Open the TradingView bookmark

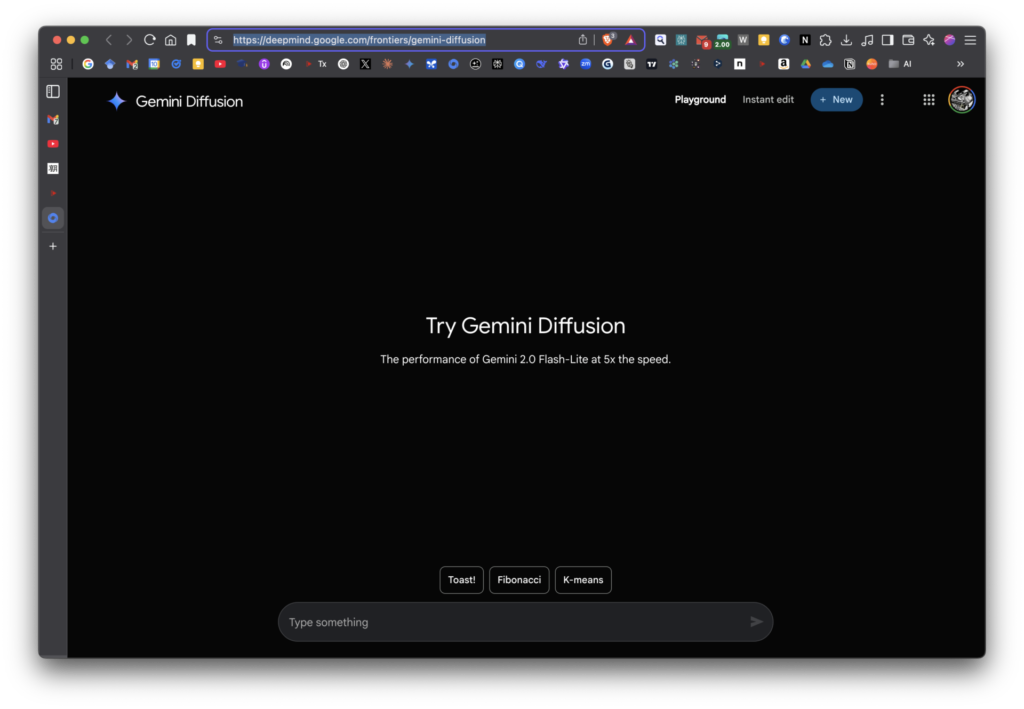[x=652, y=64]
